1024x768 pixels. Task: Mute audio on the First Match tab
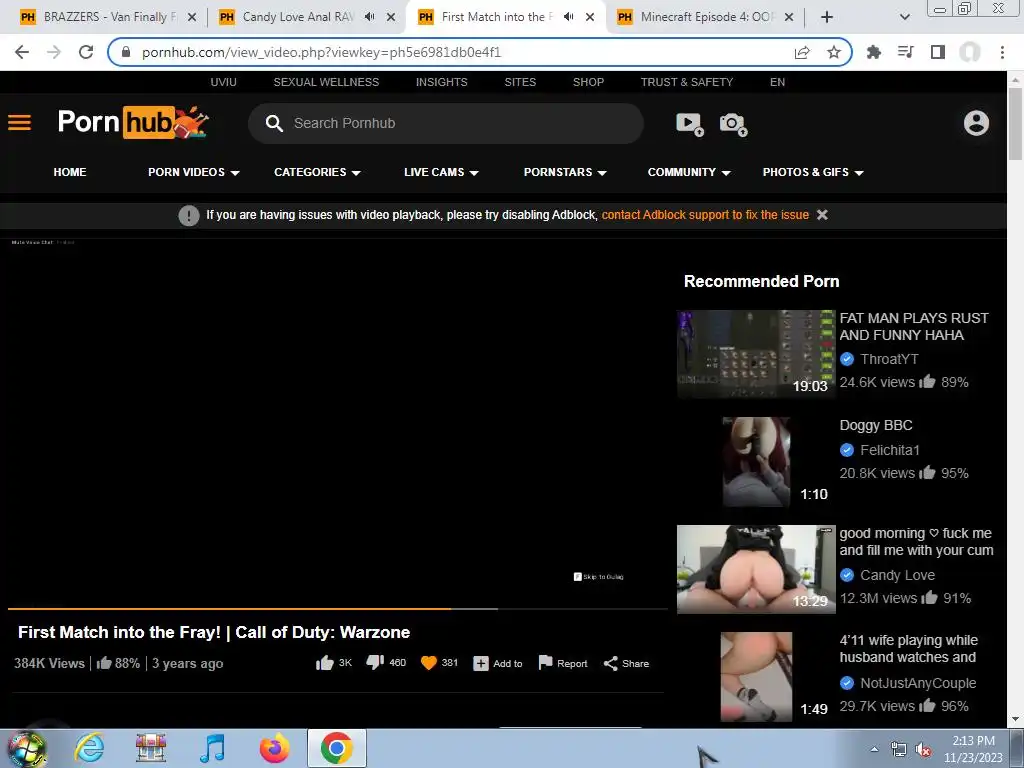click(569, 17)
